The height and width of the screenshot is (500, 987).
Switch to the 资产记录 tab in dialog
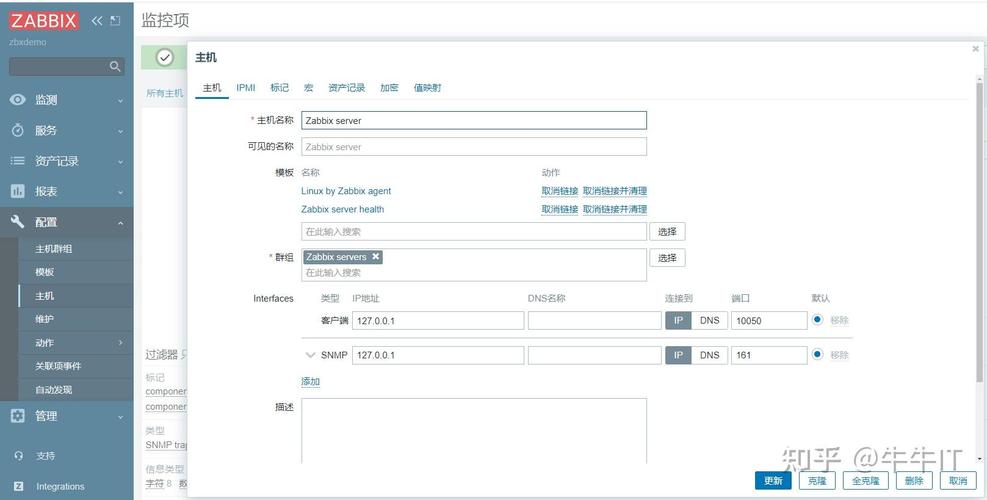click(346, 88)
